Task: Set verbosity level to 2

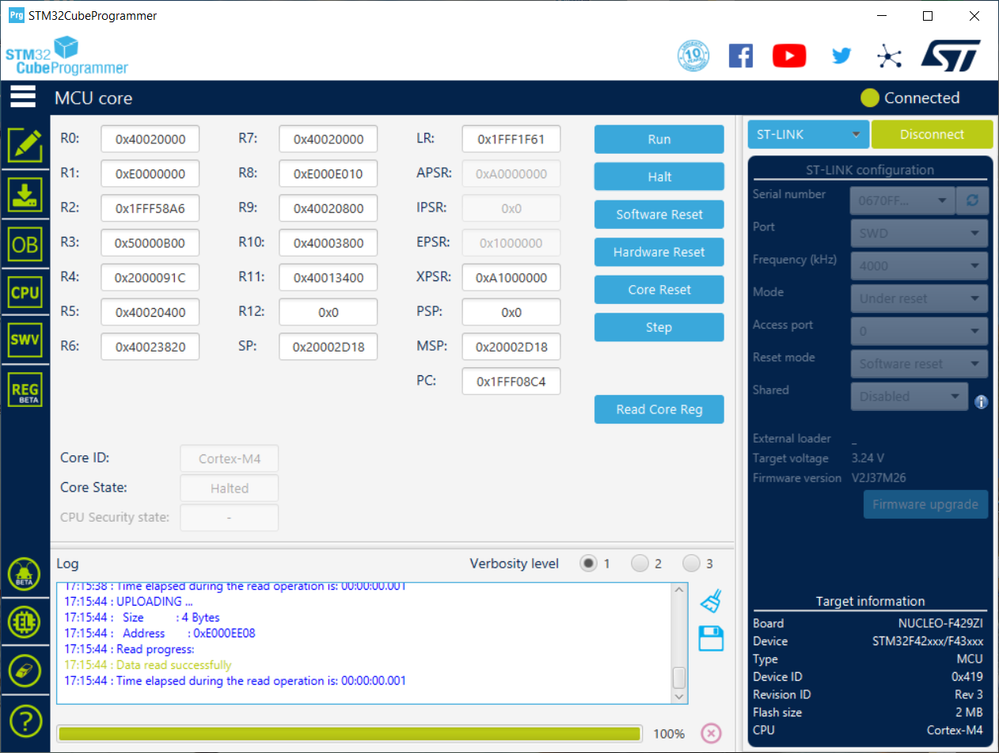Action: [x=640, y=563]
